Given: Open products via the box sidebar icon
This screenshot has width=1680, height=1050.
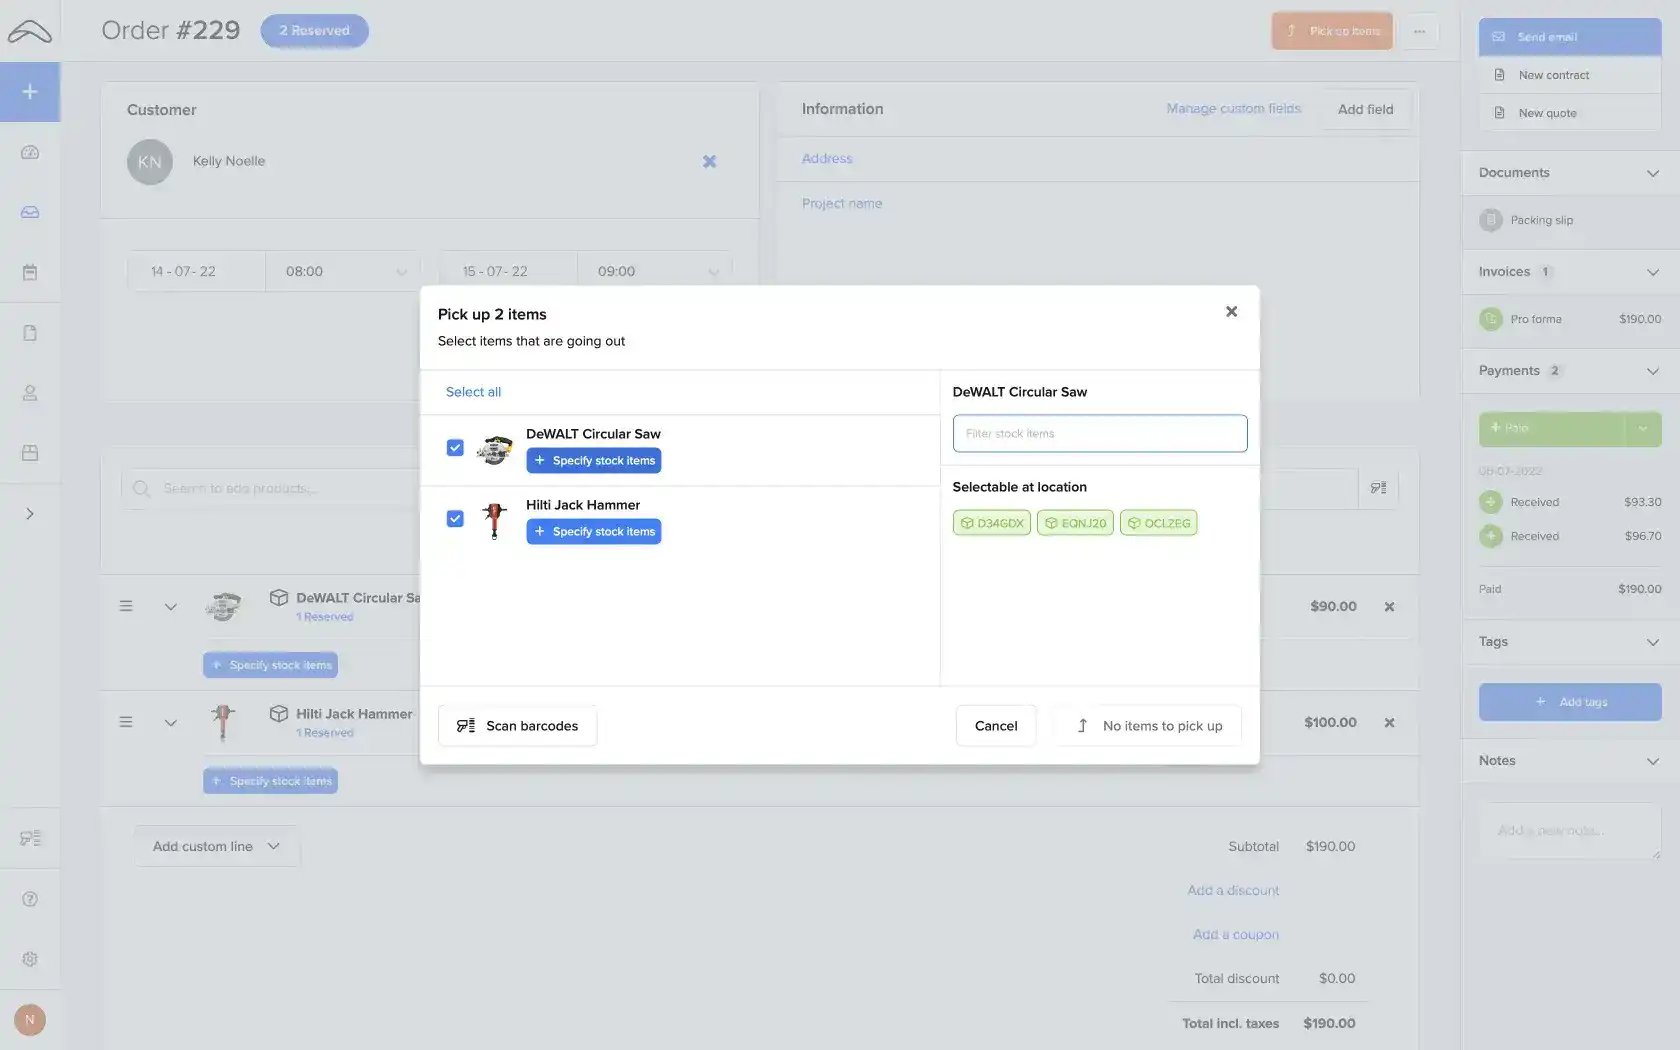Looking at the screenshot, I should pos(30,453).
